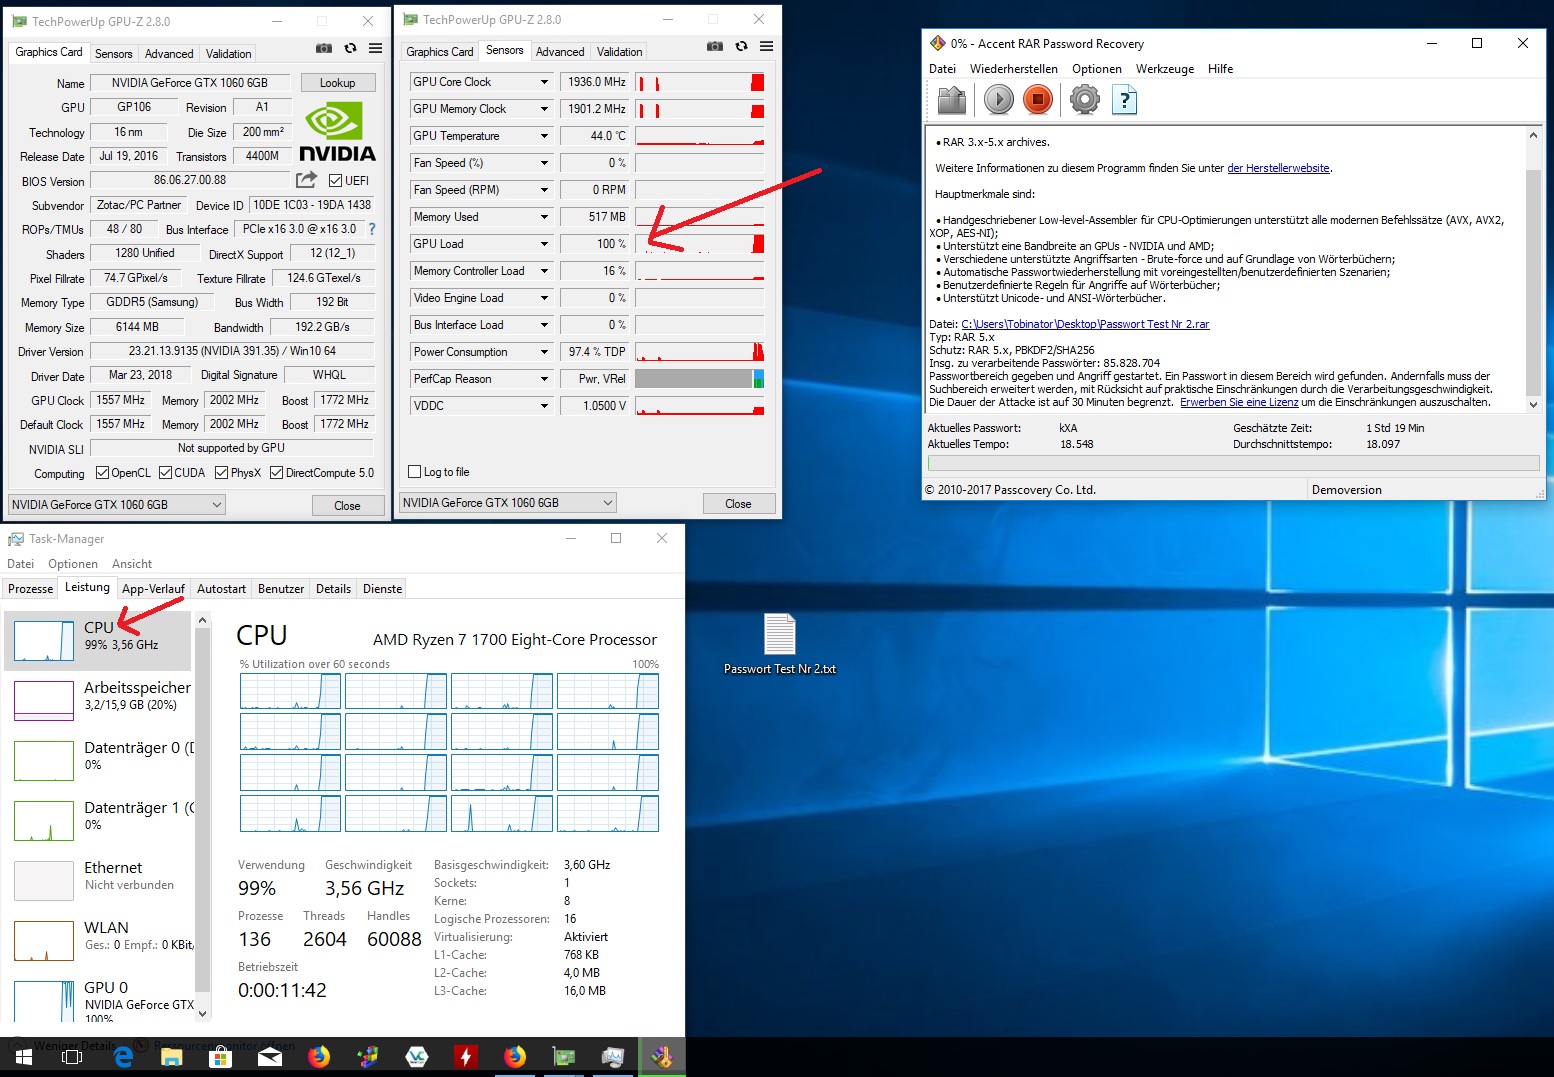Open help question-mark icon in Accent RAR
1554x1077 pixels.
click(1125, 99)
